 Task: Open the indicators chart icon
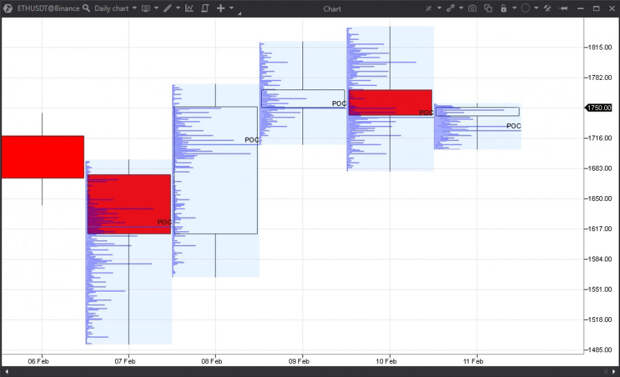coord(189,8)
